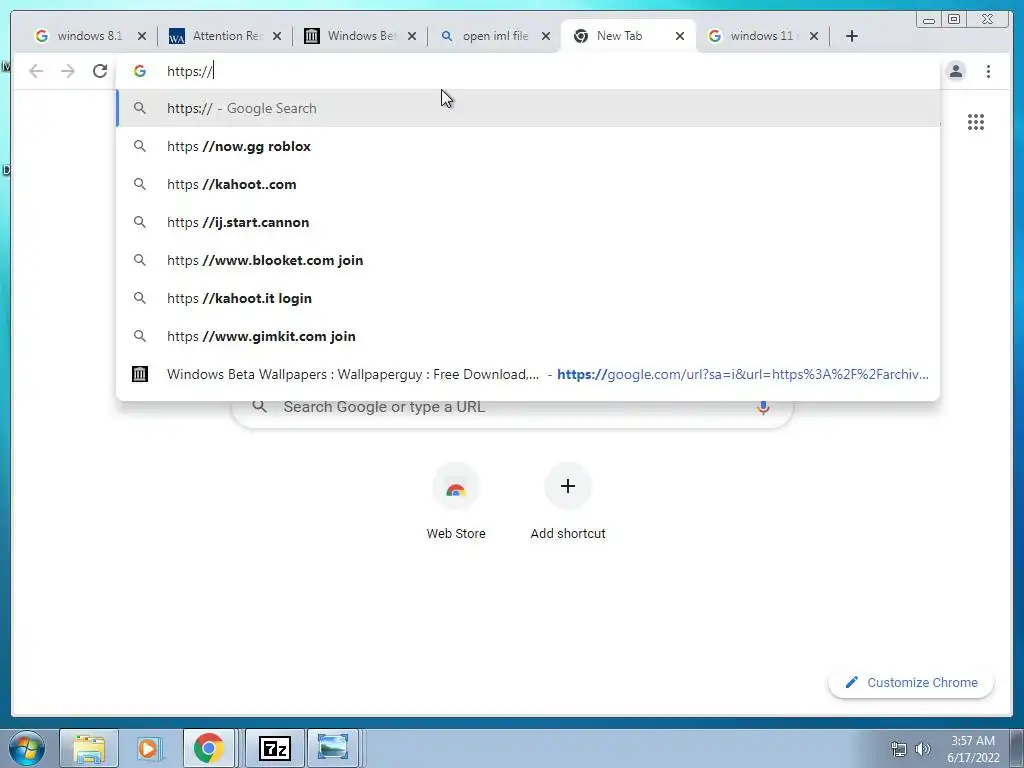The width and height of the screenshot is (1024, 768).
Task: Click the Customize Chrome button
Action: tap(911, 682)
